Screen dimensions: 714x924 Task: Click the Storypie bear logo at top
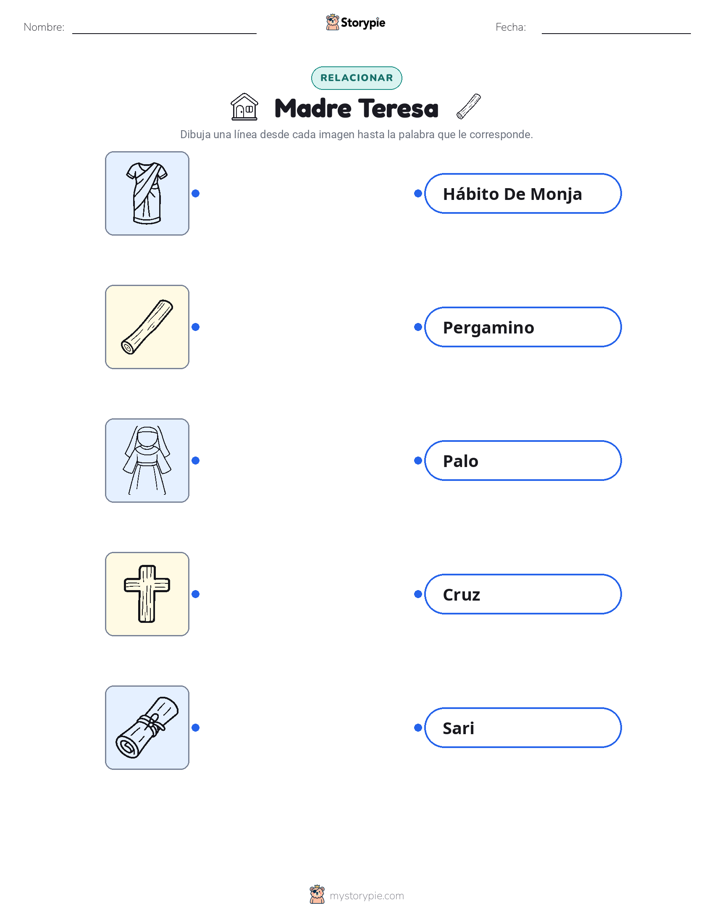coord(332,22)
